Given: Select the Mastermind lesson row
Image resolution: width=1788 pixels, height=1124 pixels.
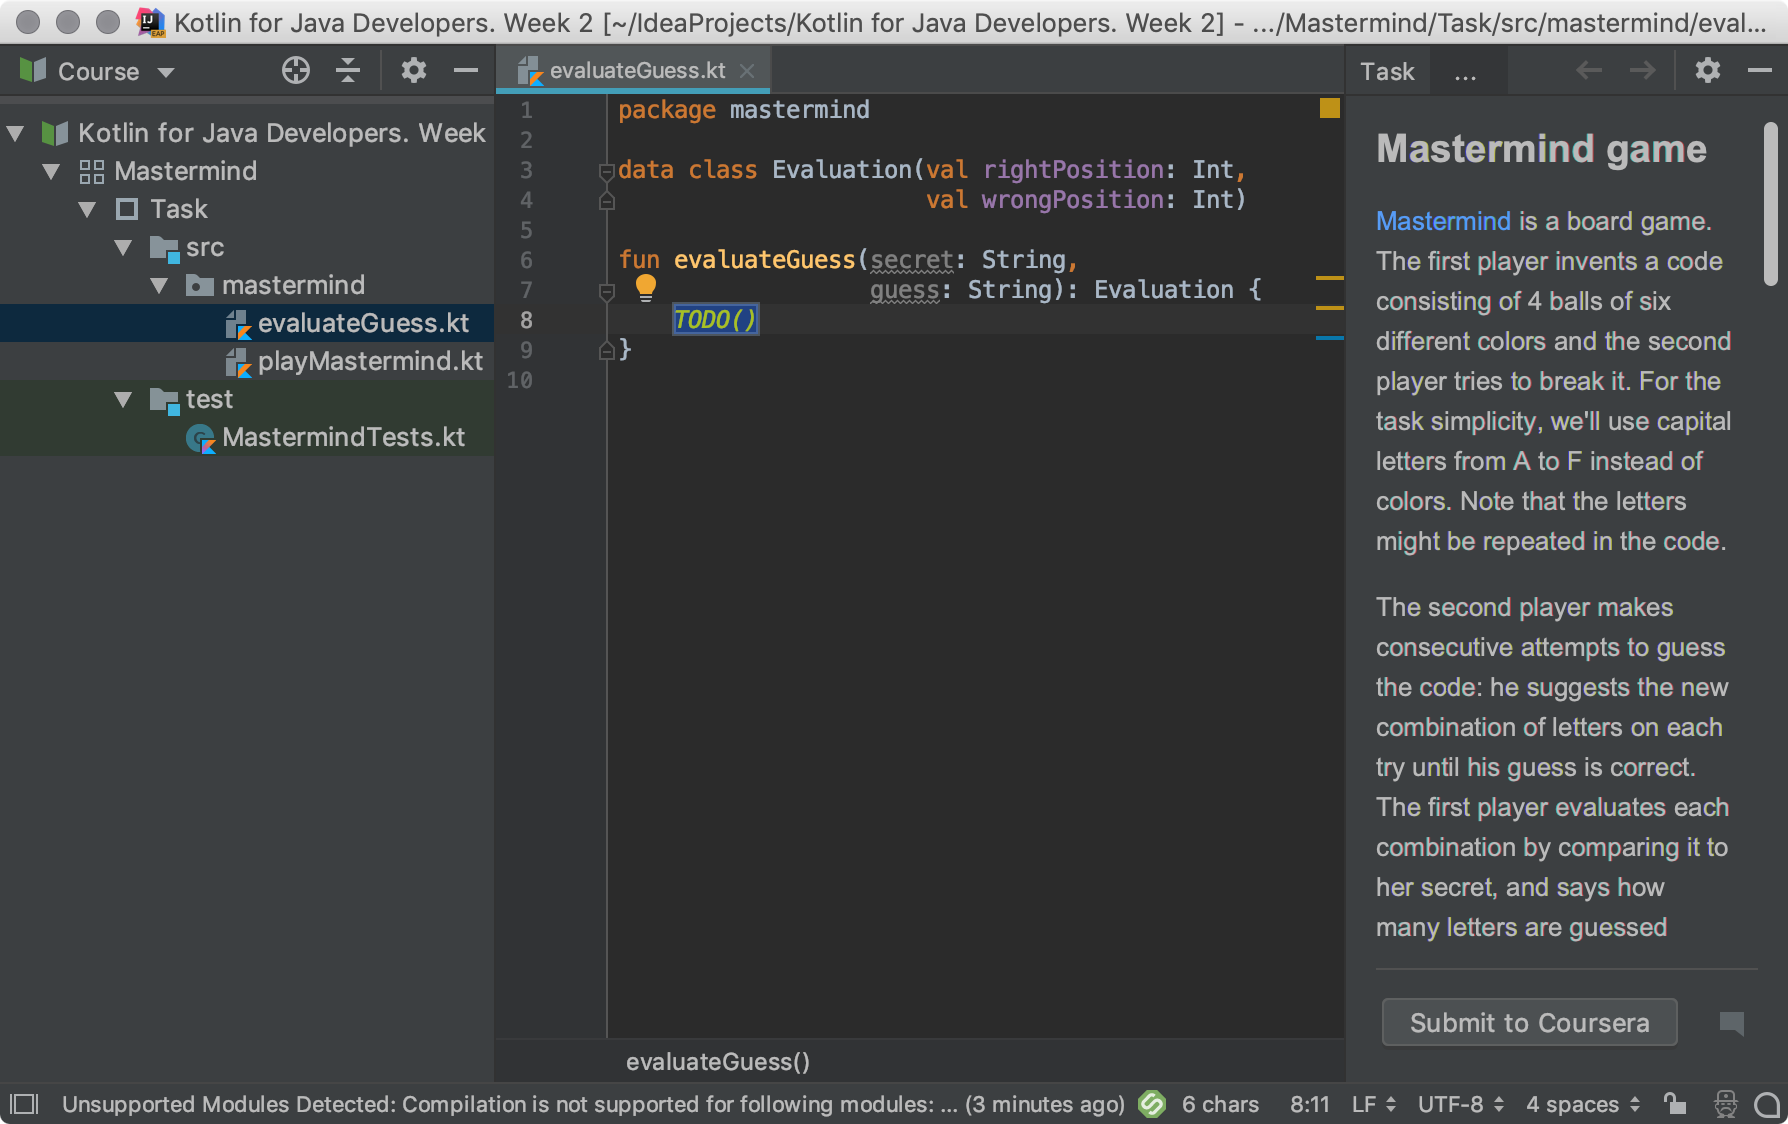Looking at the screenshot, I should [x=247, y=171].
